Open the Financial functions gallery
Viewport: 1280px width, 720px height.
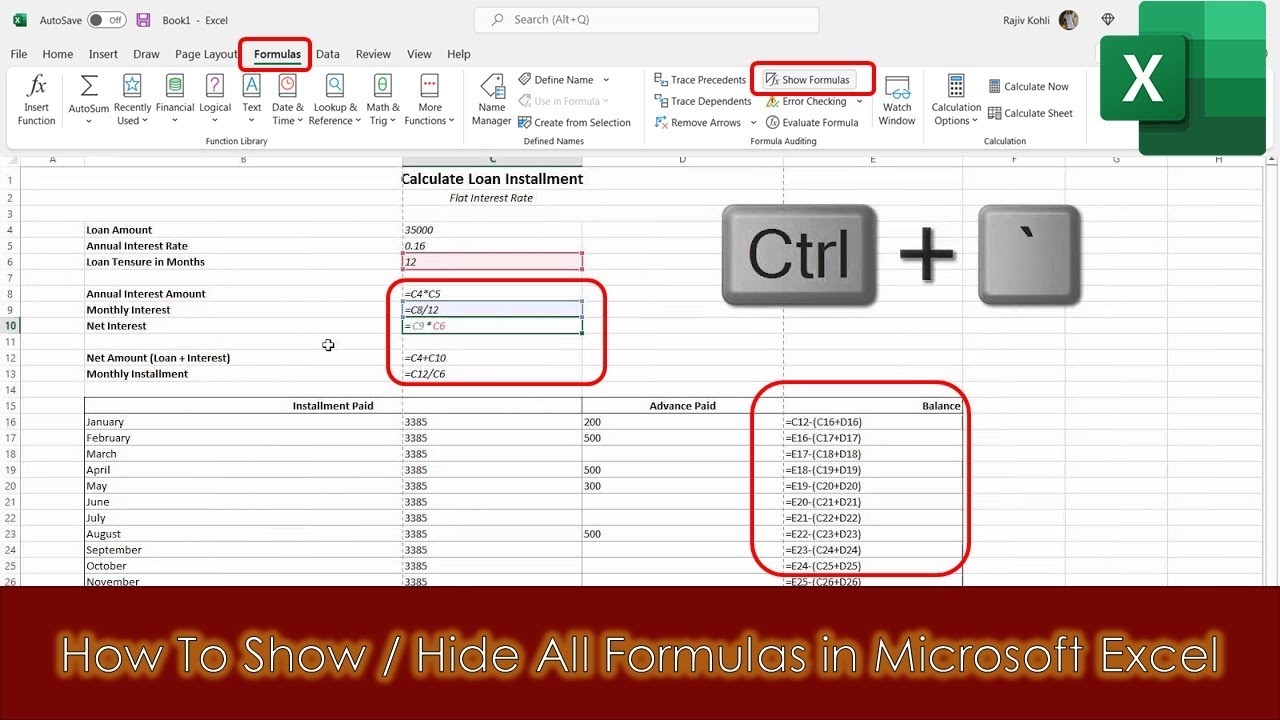[174, 97]
